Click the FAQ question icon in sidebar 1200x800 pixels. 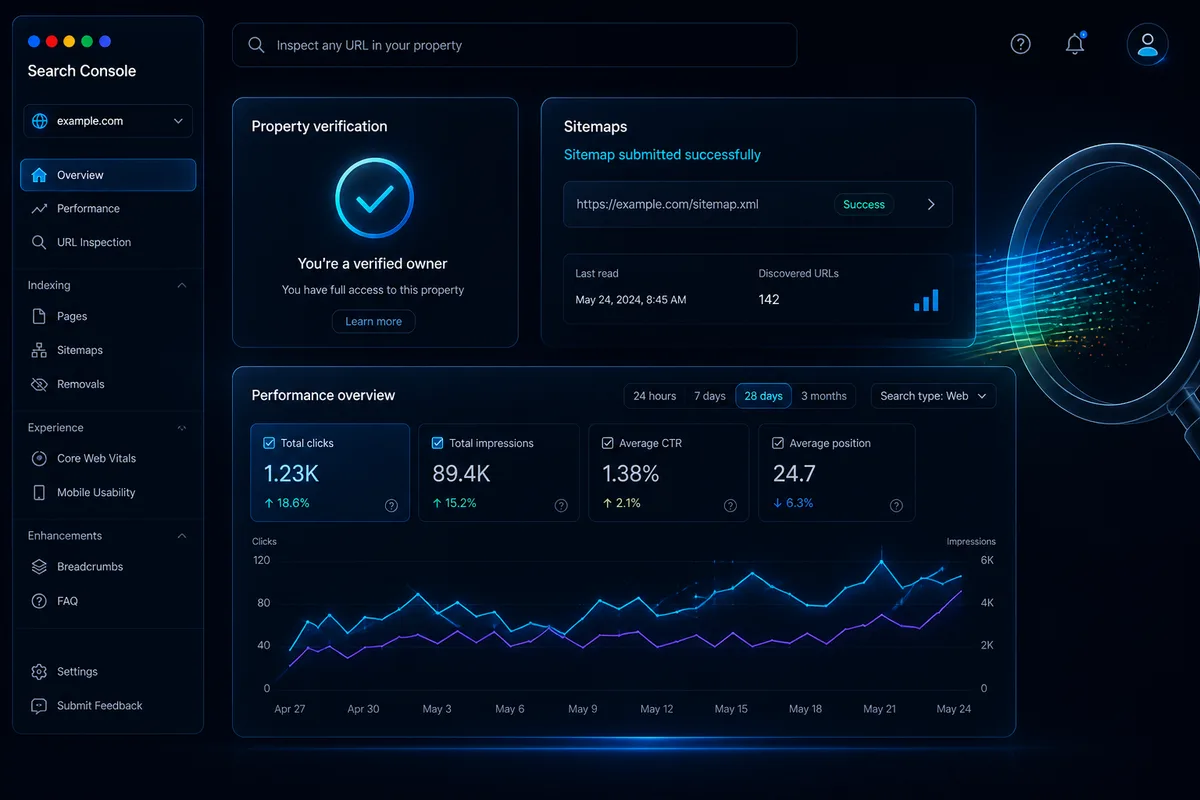(39, 601)
